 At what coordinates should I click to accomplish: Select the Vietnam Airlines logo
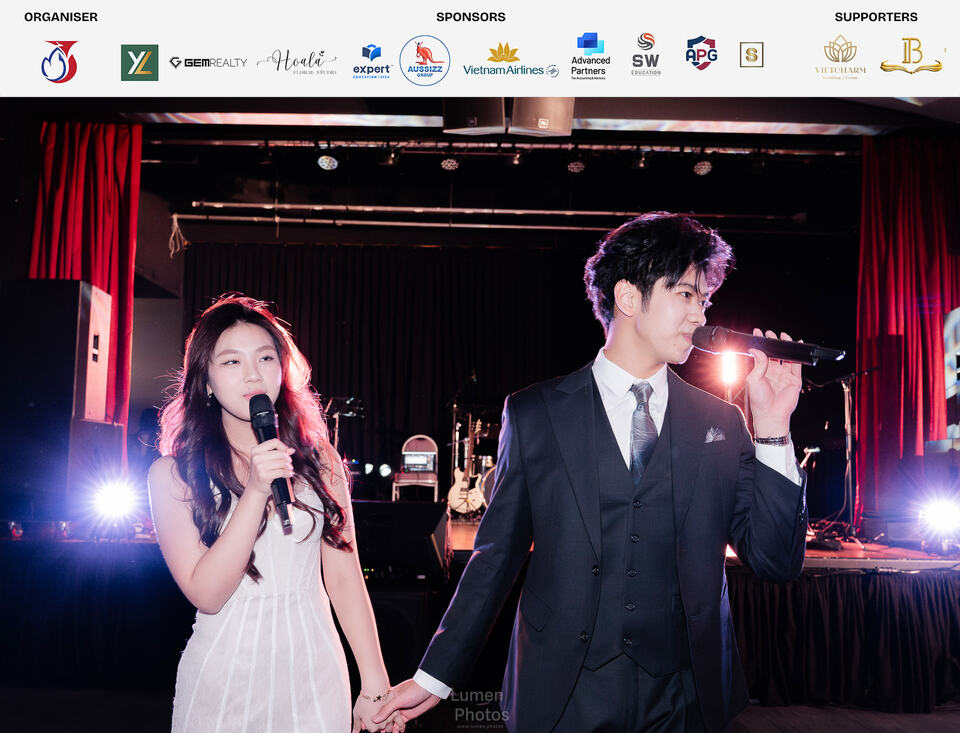511,61
